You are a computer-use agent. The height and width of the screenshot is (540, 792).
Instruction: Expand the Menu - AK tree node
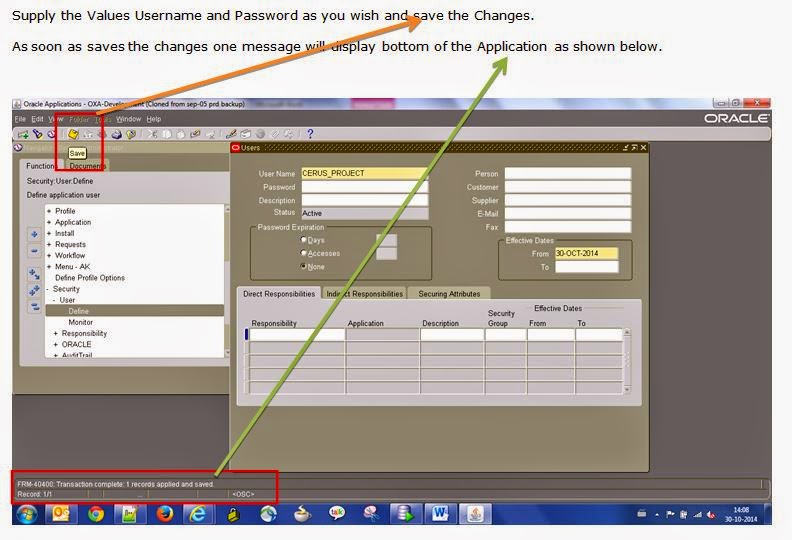click(x=49, y=267)
